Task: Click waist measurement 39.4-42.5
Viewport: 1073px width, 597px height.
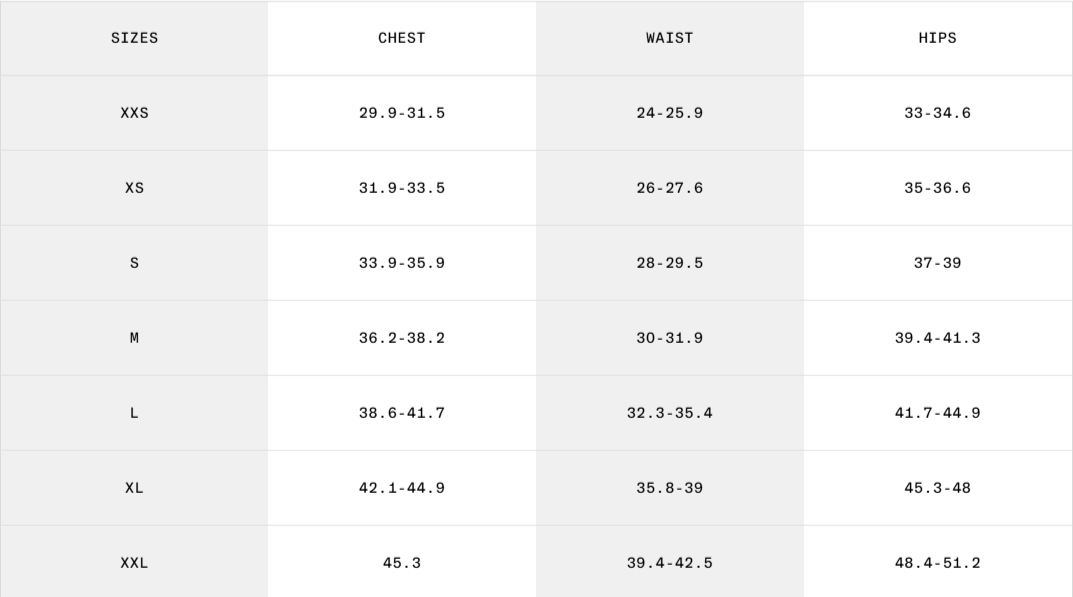Action: tap(669, 563)
